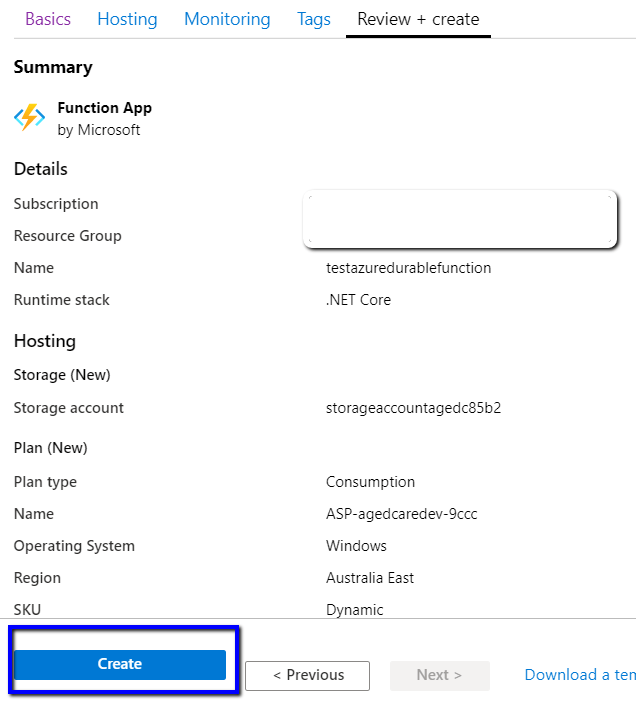Click the Consumption plan type value
636x711 pixels.
tap(370, 482)
